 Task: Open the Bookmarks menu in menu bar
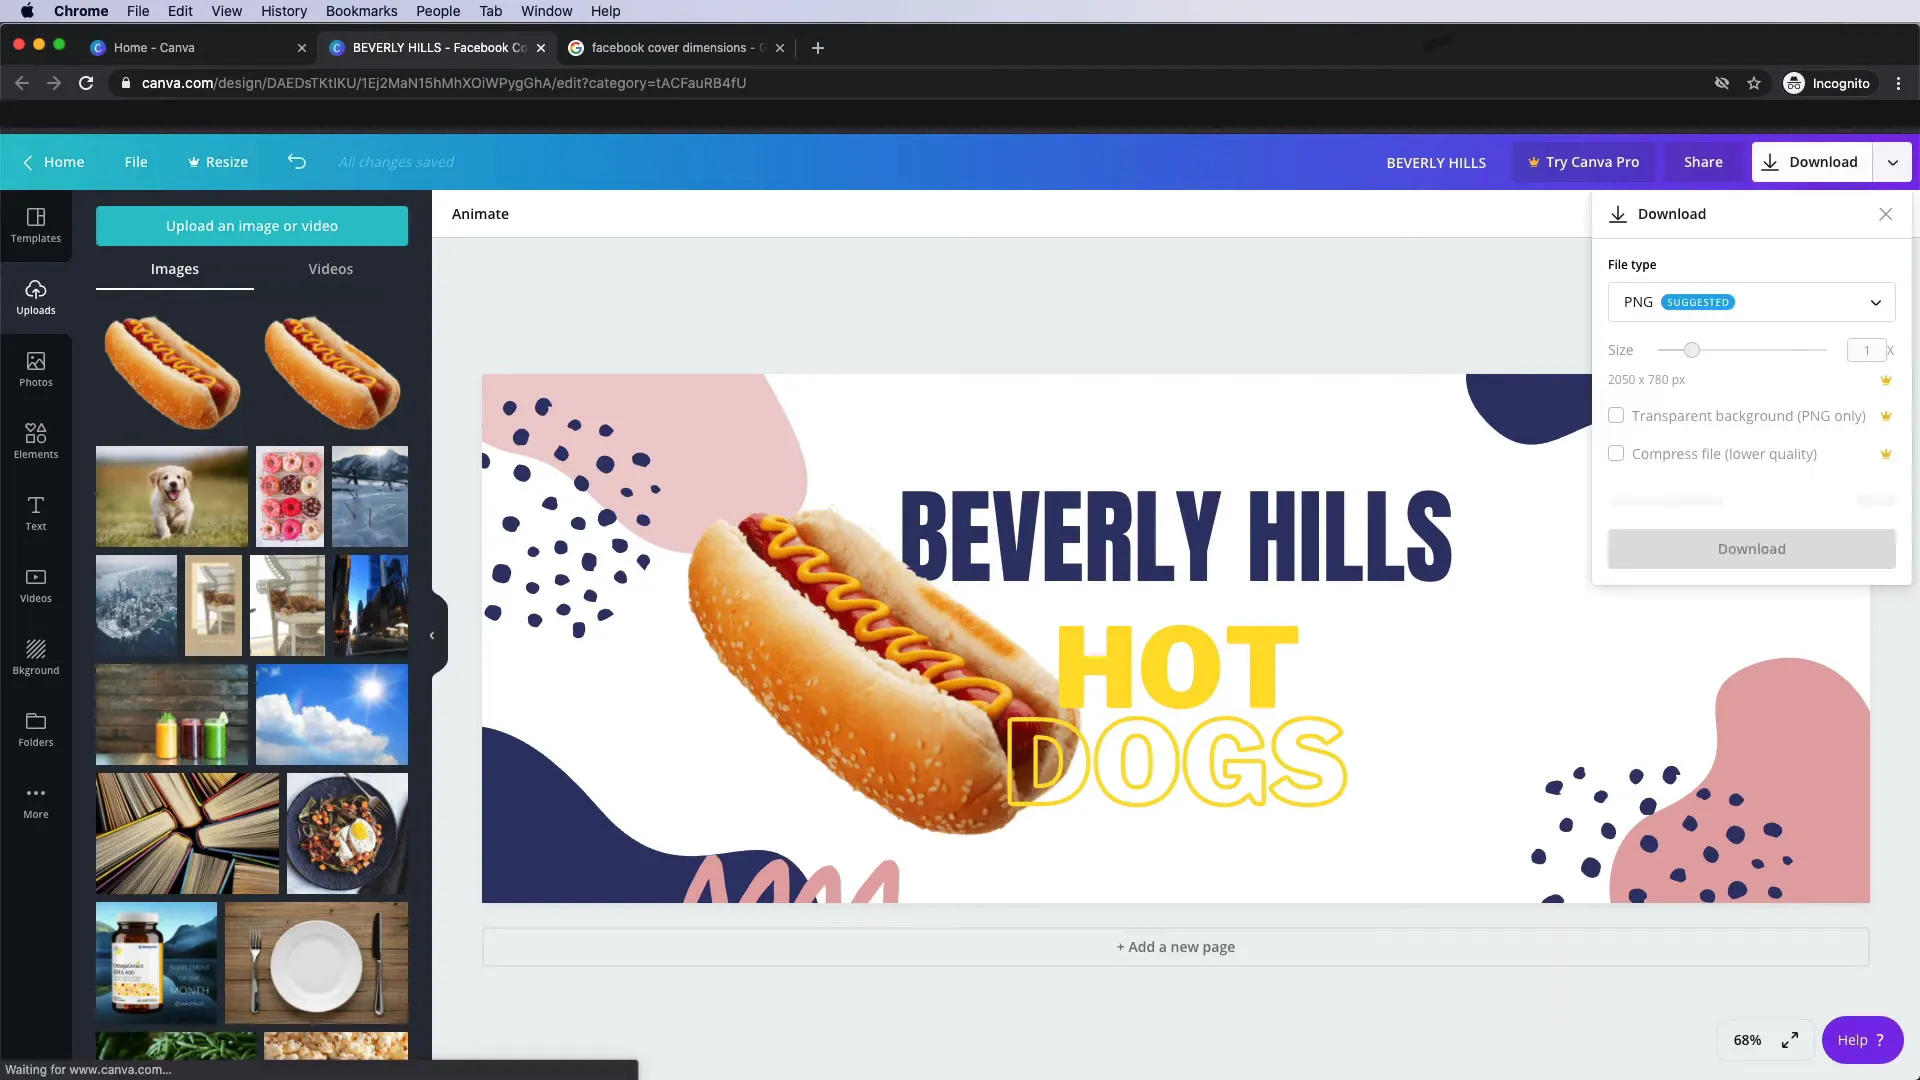click(x=361, y=11)
